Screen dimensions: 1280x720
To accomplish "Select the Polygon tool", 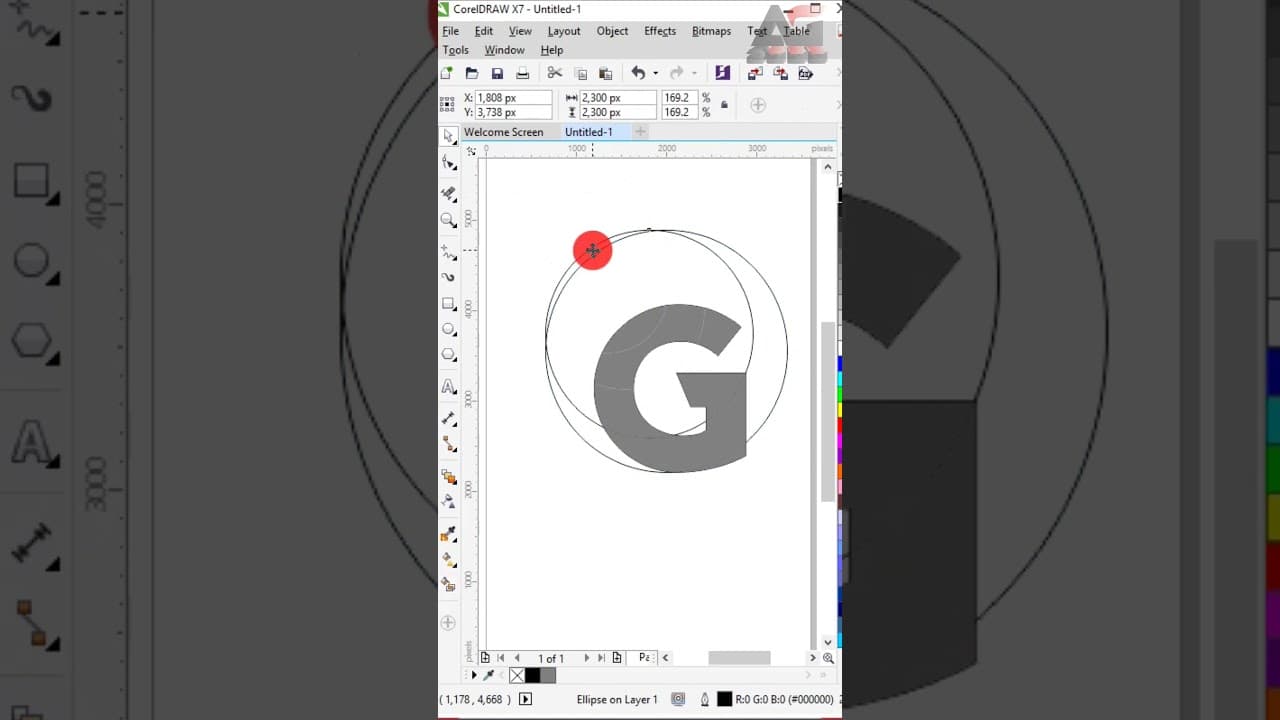I will (x=448, y=355).
